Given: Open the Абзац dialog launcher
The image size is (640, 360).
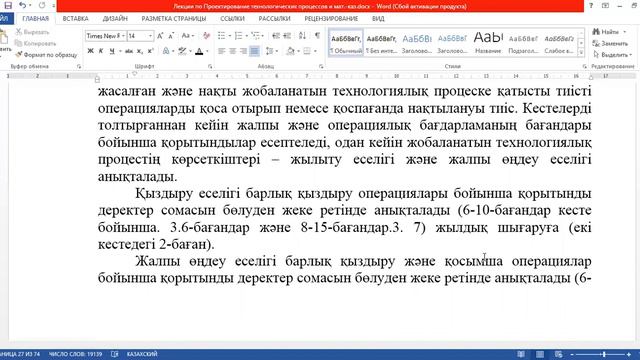Looking at the screenshot, I should [321, 66].
